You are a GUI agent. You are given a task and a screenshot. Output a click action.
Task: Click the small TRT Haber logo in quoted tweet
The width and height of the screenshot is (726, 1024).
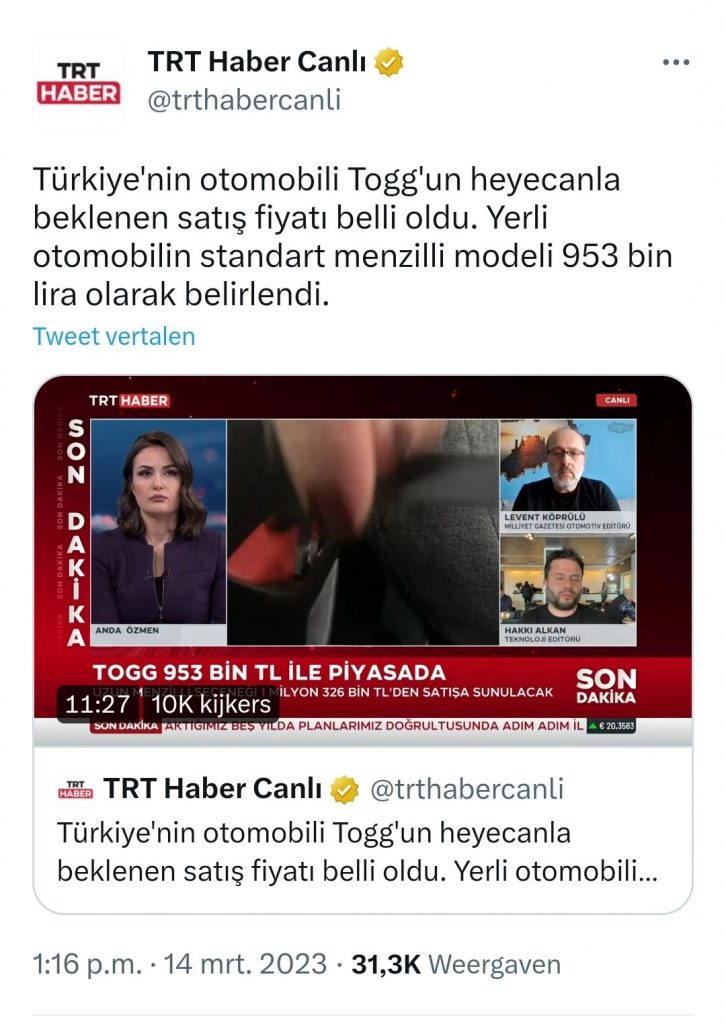[76, 790]
